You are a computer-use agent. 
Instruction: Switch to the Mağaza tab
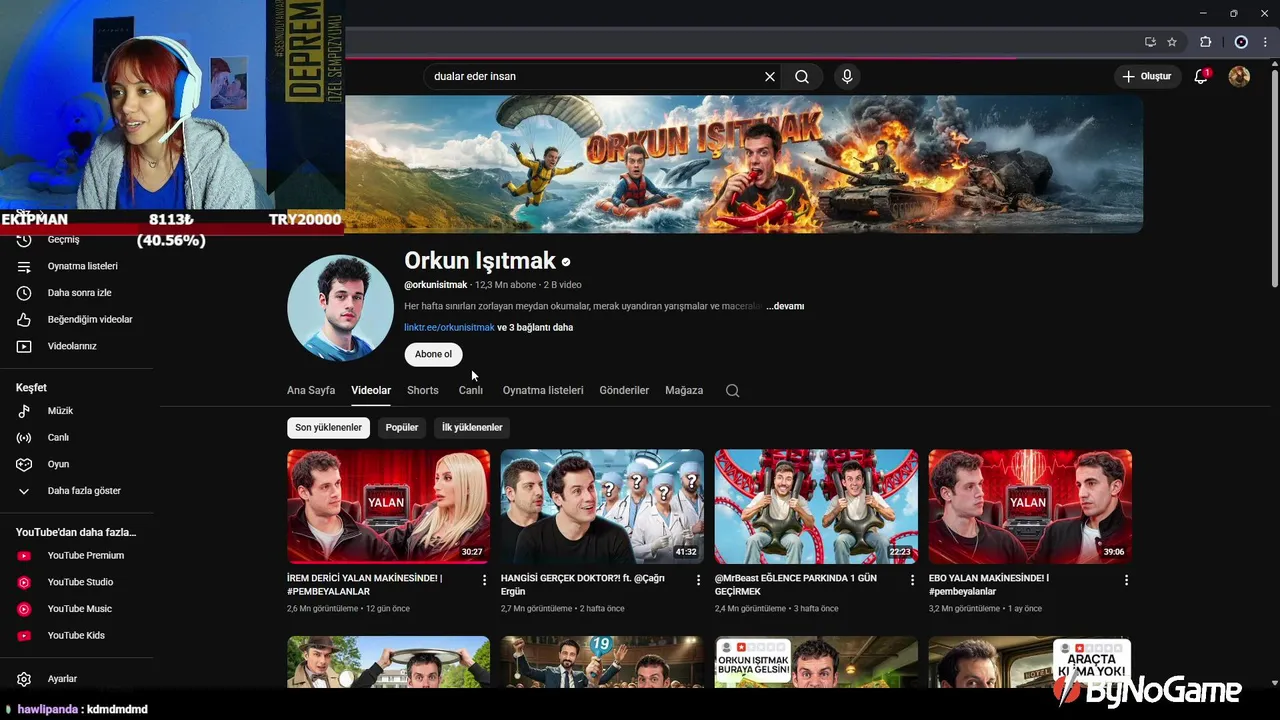(684, 390)
